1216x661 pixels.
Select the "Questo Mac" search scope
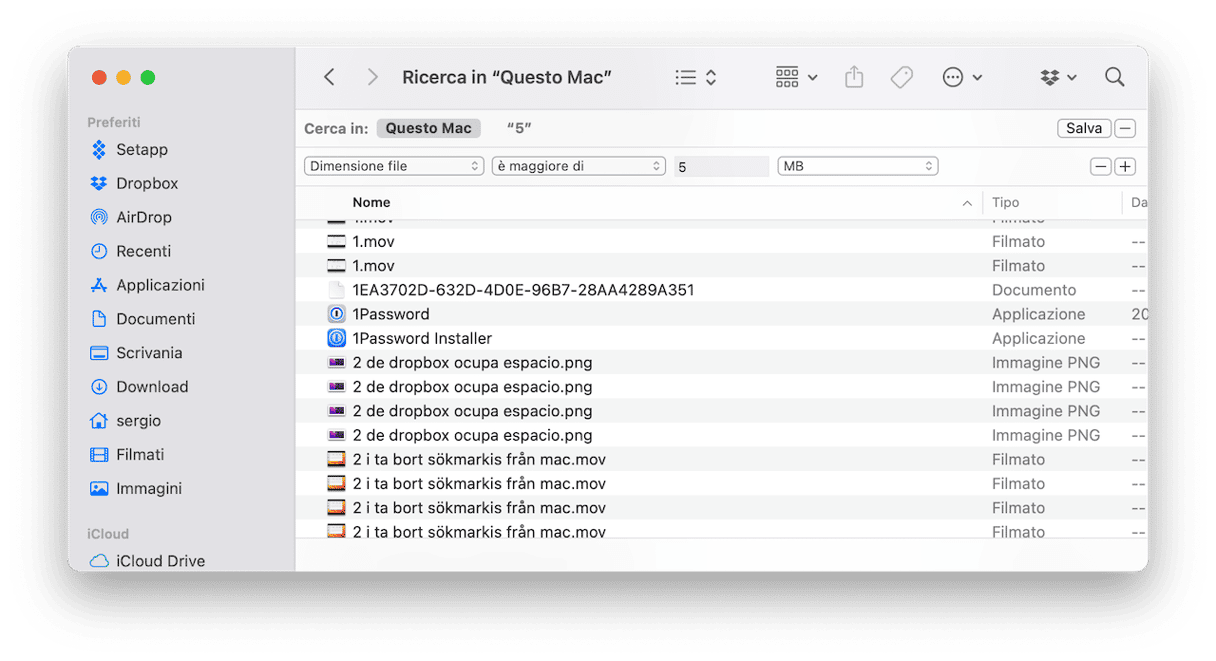coord(428,128)
